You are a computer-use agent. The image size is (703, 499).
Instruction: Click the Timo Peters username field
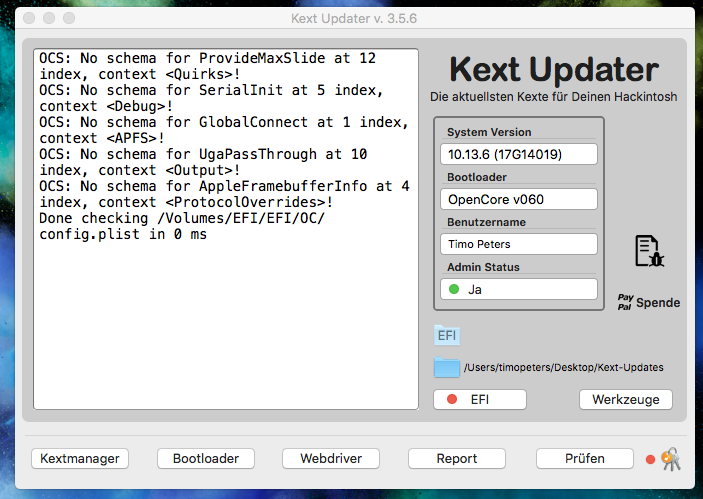click(519, 244)
